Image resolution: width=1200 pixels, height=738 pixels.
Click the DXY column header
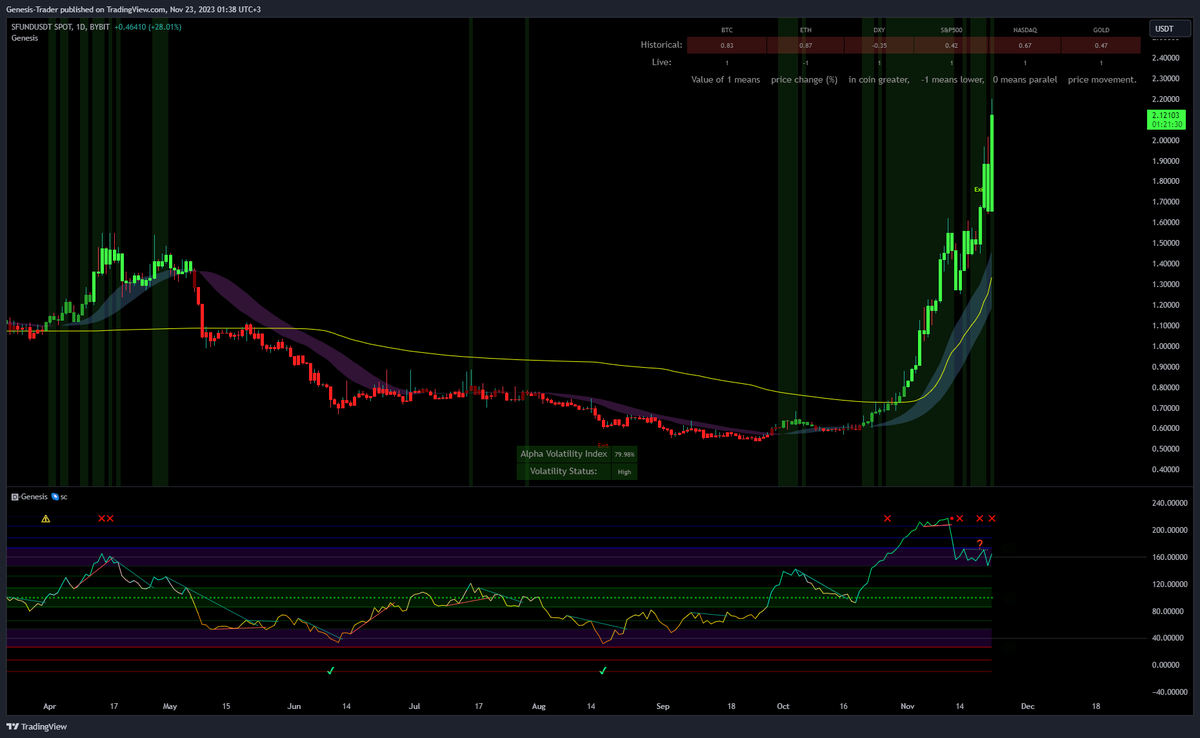tap(879, 31)
